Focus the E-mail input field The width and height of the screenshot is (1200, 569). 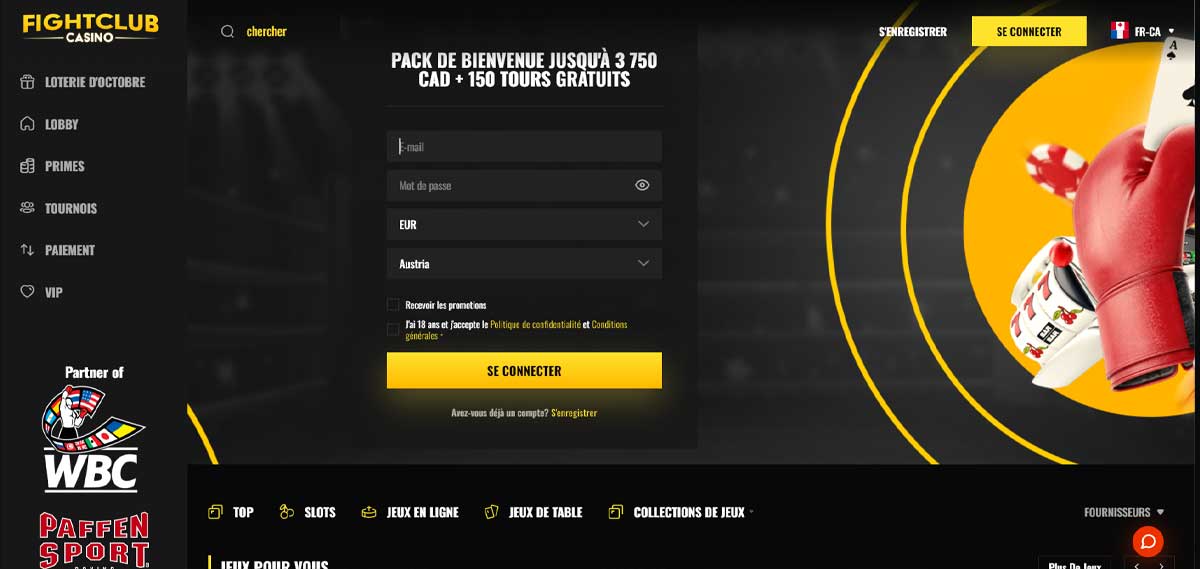tap(524, 146)
